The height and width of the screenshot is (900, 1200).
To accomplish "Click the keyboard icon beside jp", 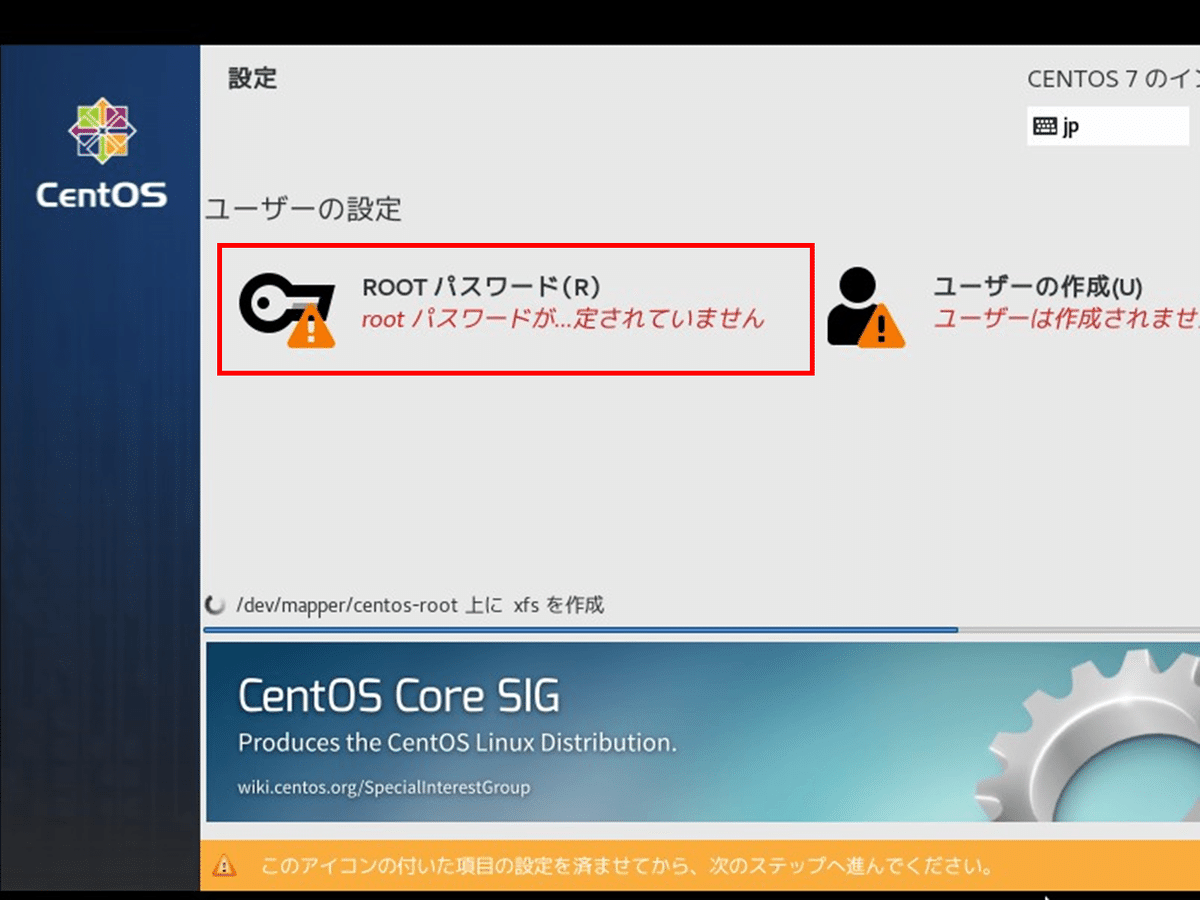I will [x=1045, y=126].
